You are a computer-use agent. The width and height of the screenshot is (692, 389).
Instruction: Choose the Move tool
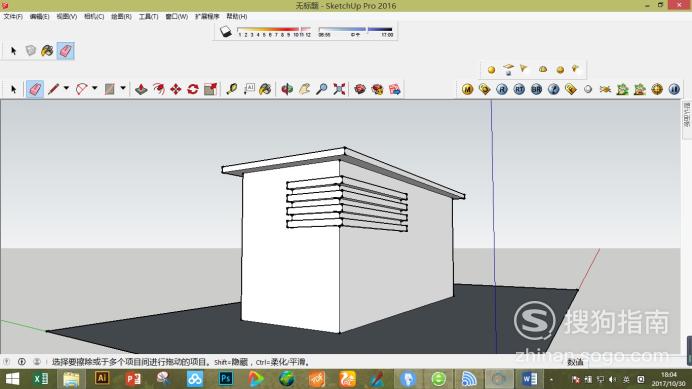pyautogui.click(x=176, y=89)
